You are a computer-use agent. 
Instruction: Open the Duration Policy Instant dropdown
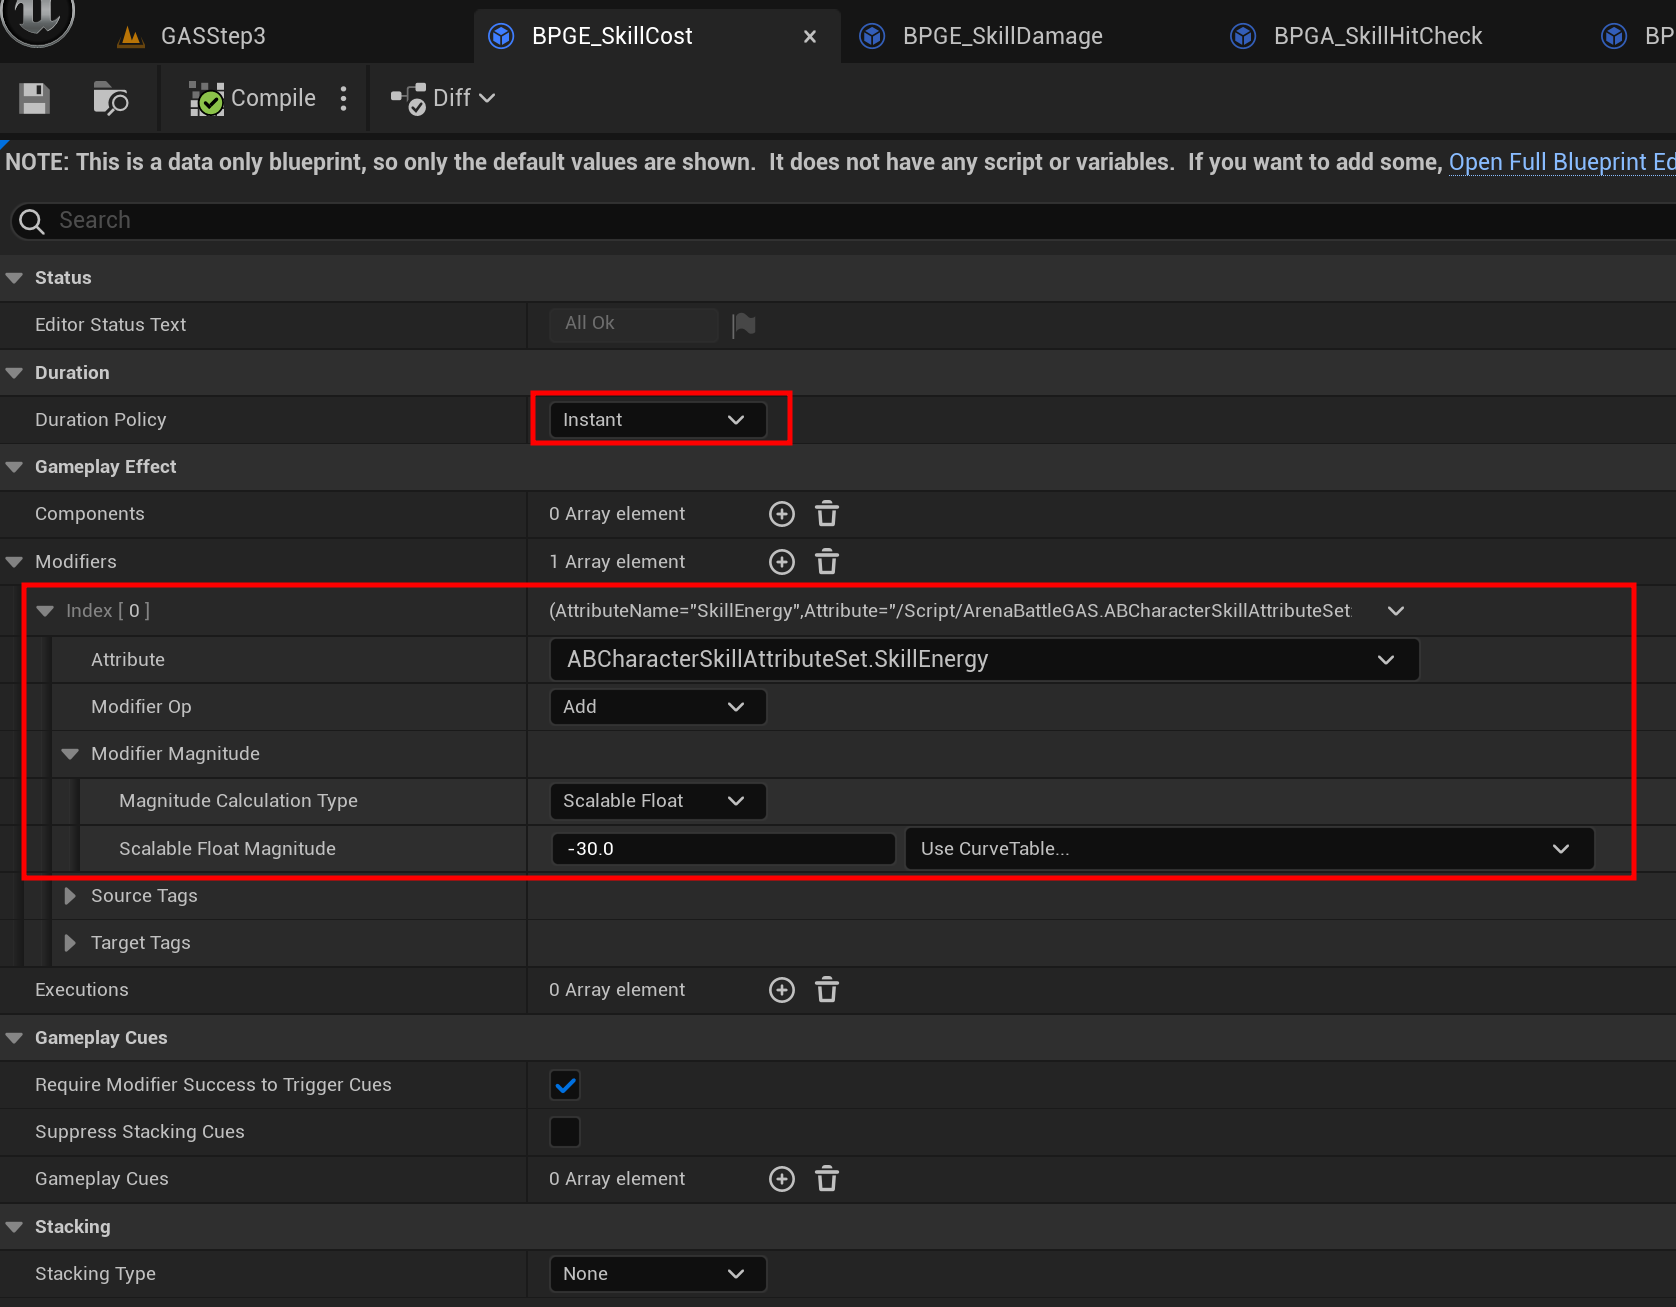coord(658,420)
